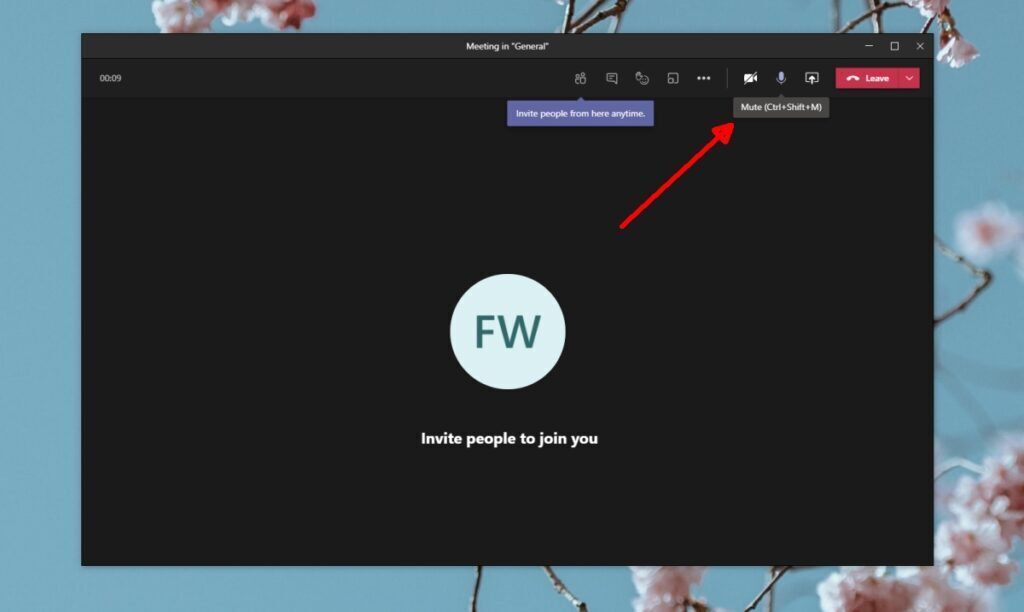Close the meeting window
Image resolution: width=1024 pixels, height=612 pixels.
920,46
